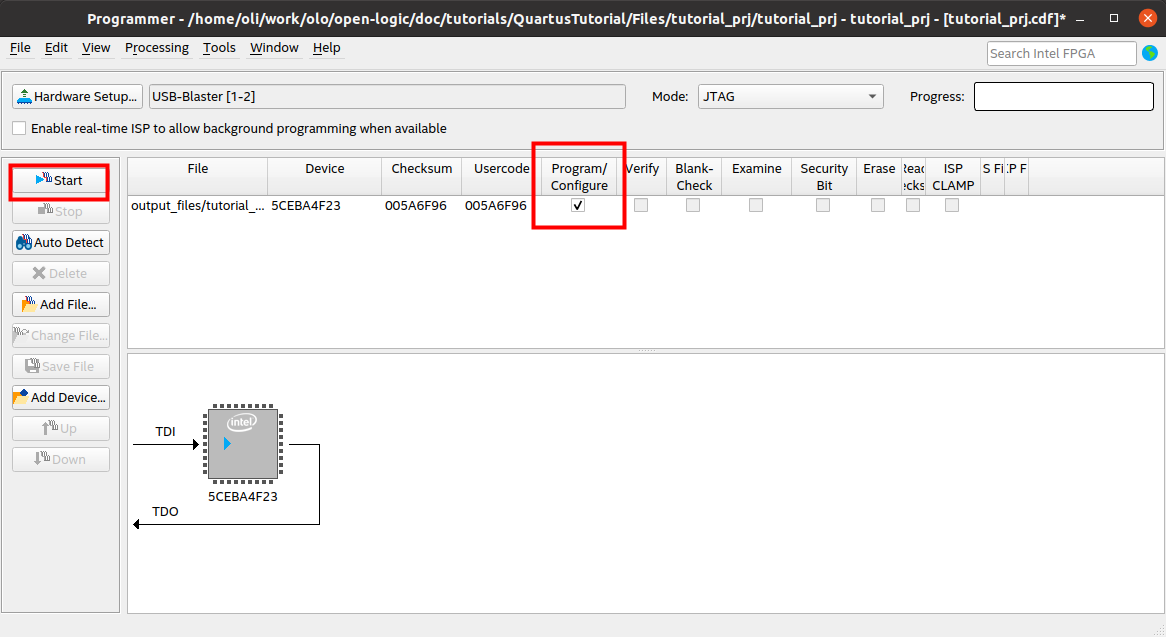Open the Window menu
1166x637 pixels.
[274, 48]
